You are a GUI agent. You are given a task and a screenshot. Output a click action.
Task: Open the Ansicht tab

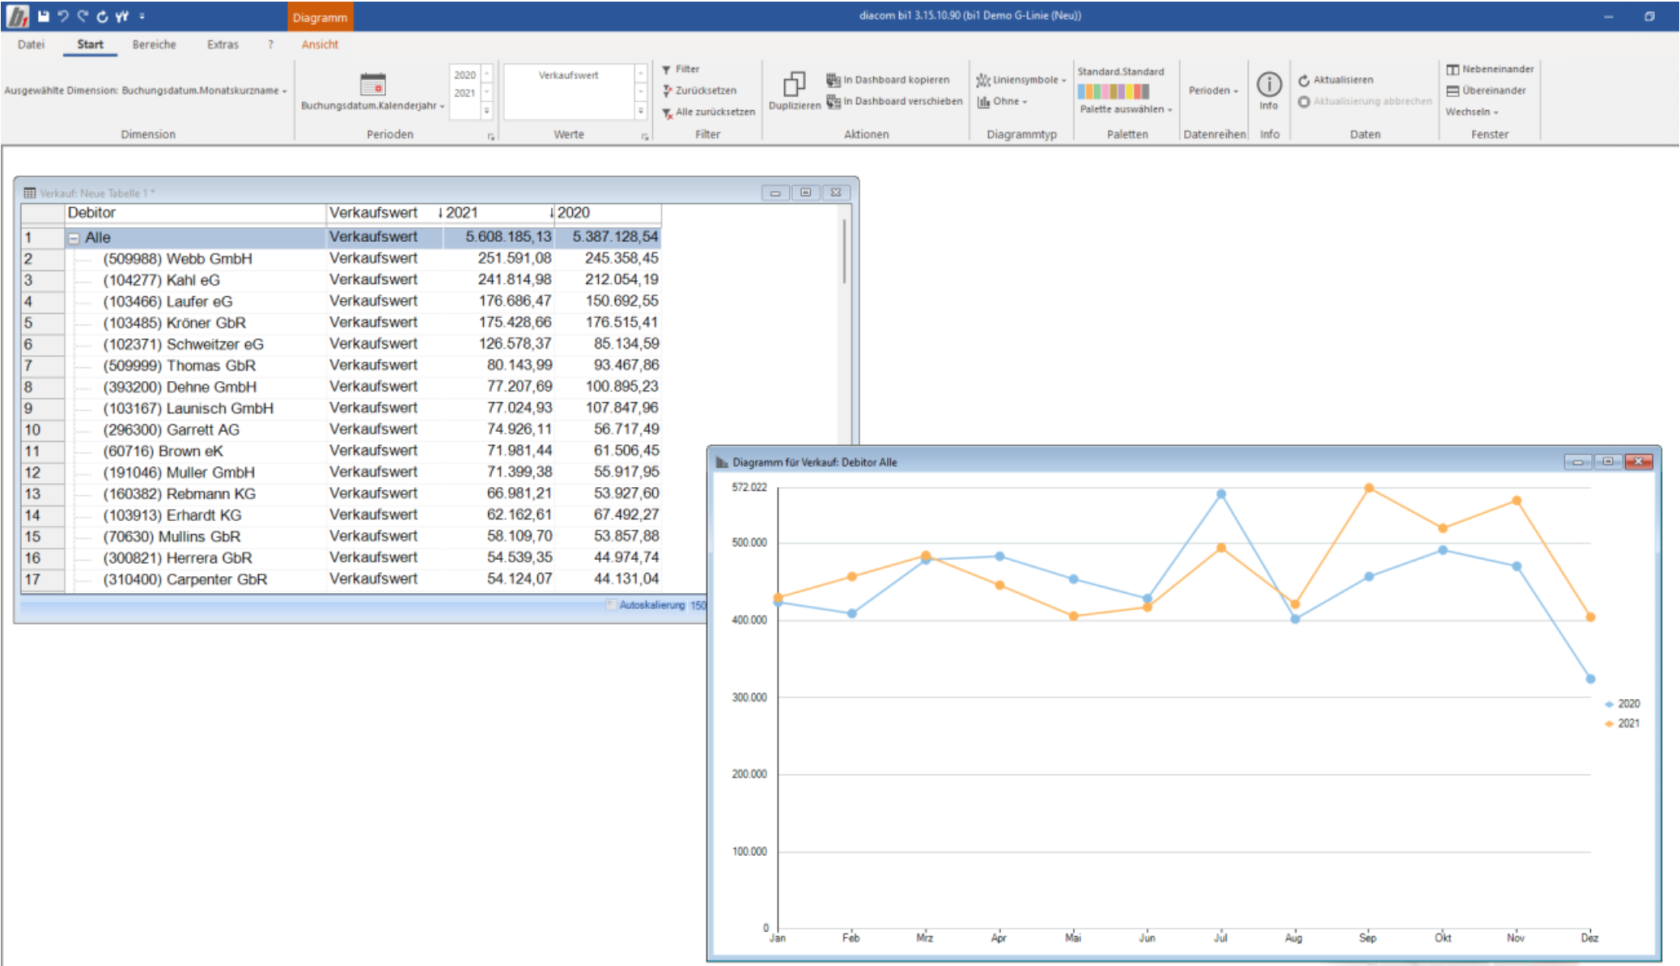point(320,45)
